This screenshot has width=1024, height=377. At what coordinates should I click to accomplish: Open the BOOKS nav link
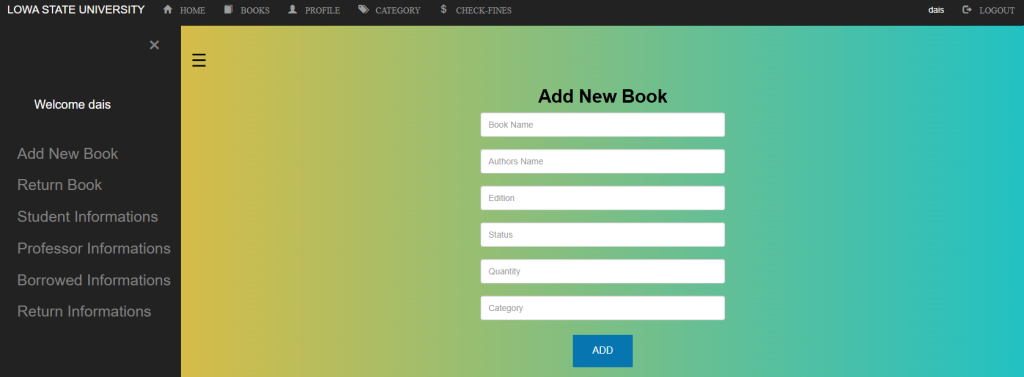pyautogui.click(x=255, y=10)
